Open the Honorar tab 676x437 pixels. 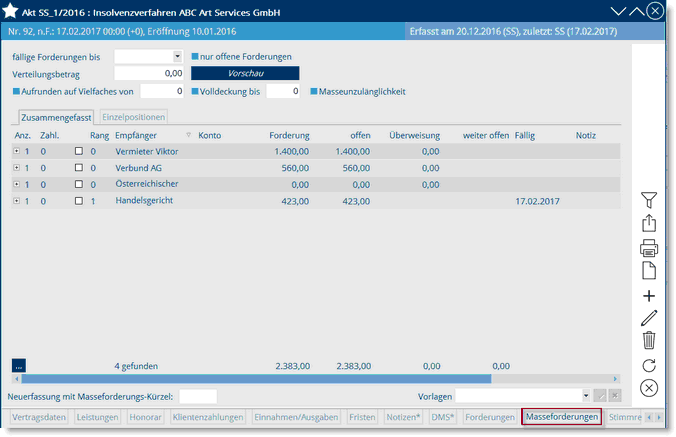click(145, 417)
